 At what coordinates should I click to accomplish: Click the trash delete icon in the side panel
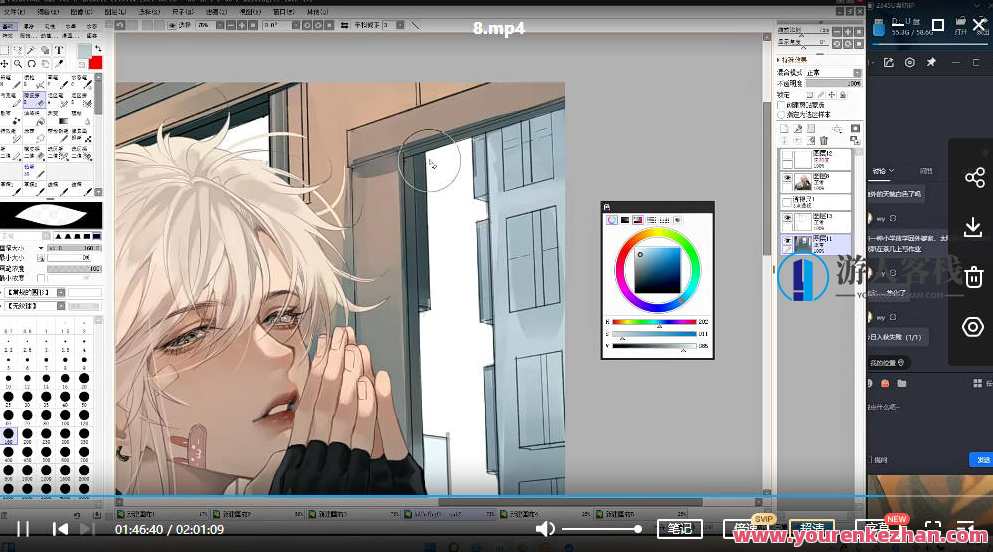pos(973,277)
